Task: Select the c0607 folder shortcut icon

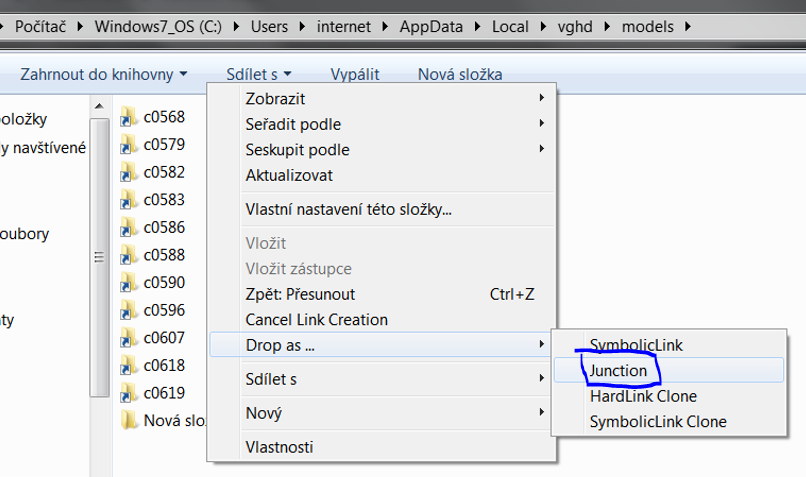Action: click(x=129, y=338)
